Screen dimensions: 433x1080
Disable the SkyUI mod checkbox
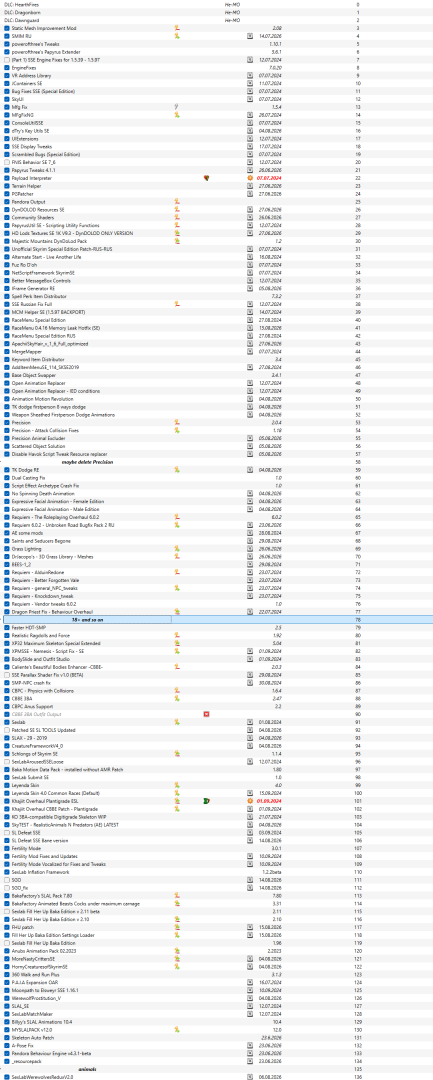pos(7,99)
